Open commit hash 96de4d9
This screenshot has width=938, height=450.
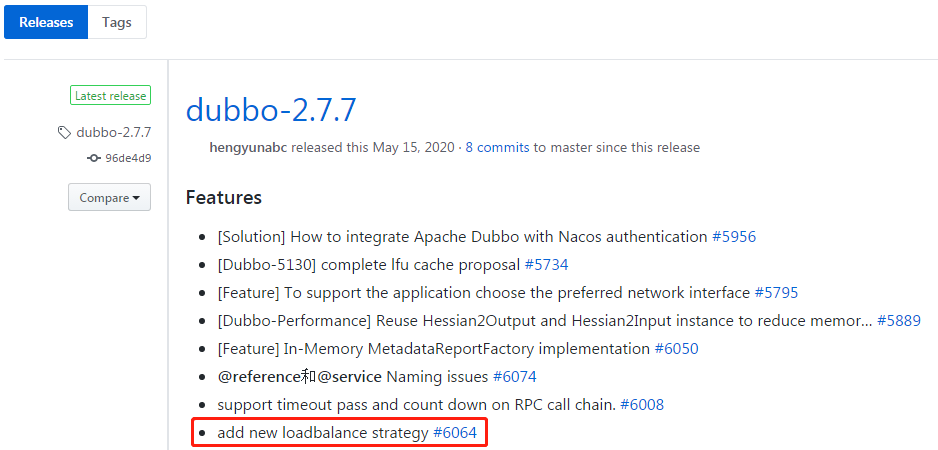pos(128,159)
